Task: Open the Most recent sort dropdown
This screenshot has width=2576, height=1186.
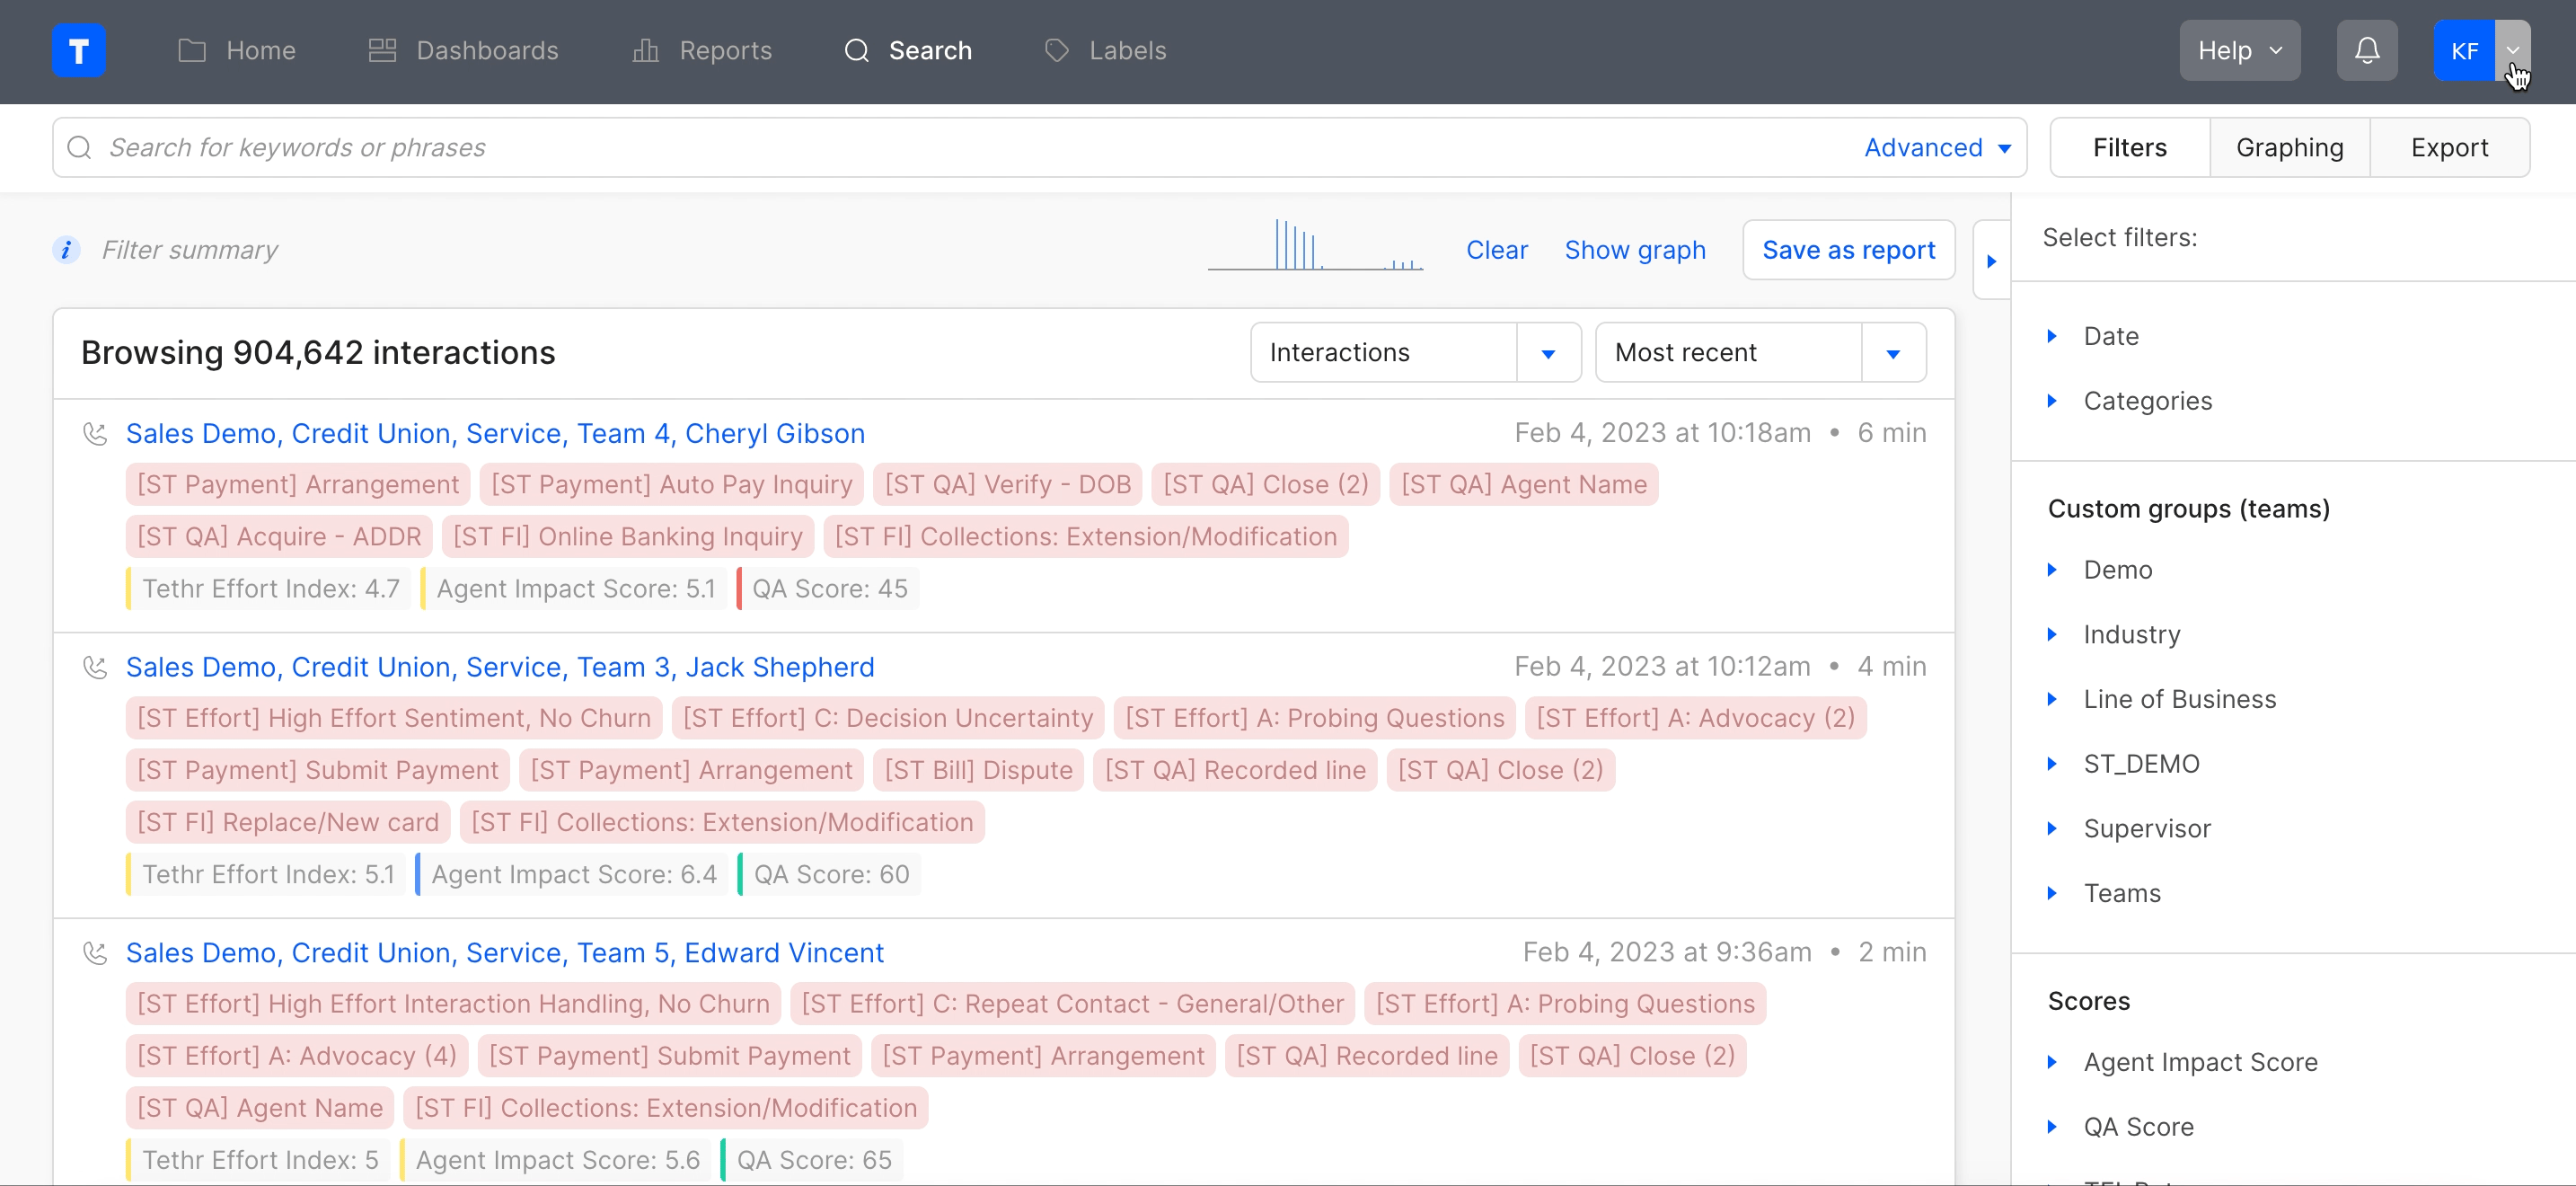Action: coord(1759,352)
